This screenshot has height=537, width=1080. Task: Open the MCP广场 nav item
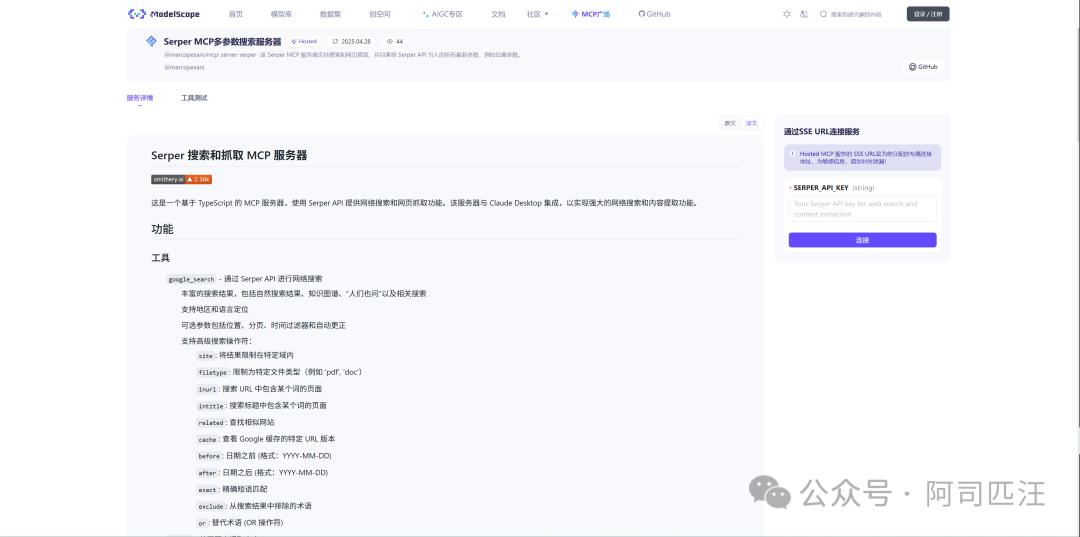click(x=591, y=14)
